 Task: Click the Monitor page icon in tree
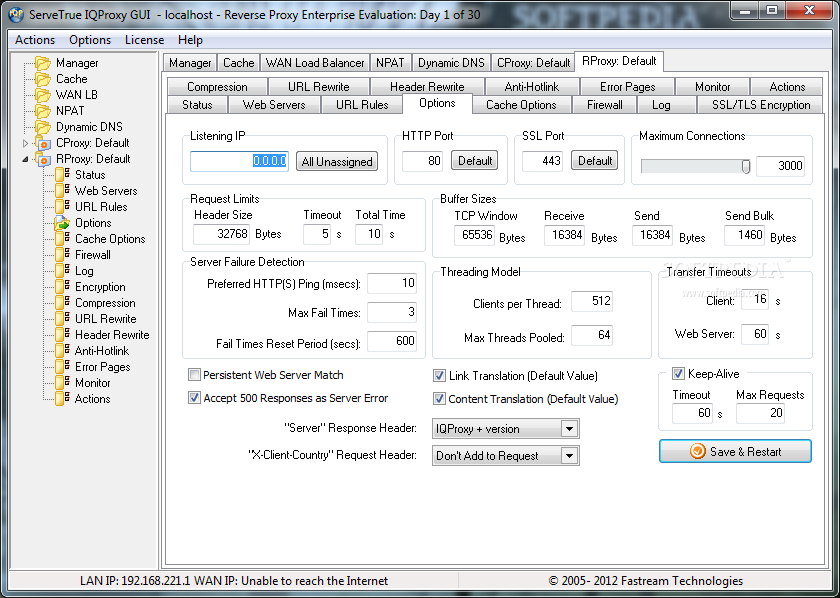(62, 383)
